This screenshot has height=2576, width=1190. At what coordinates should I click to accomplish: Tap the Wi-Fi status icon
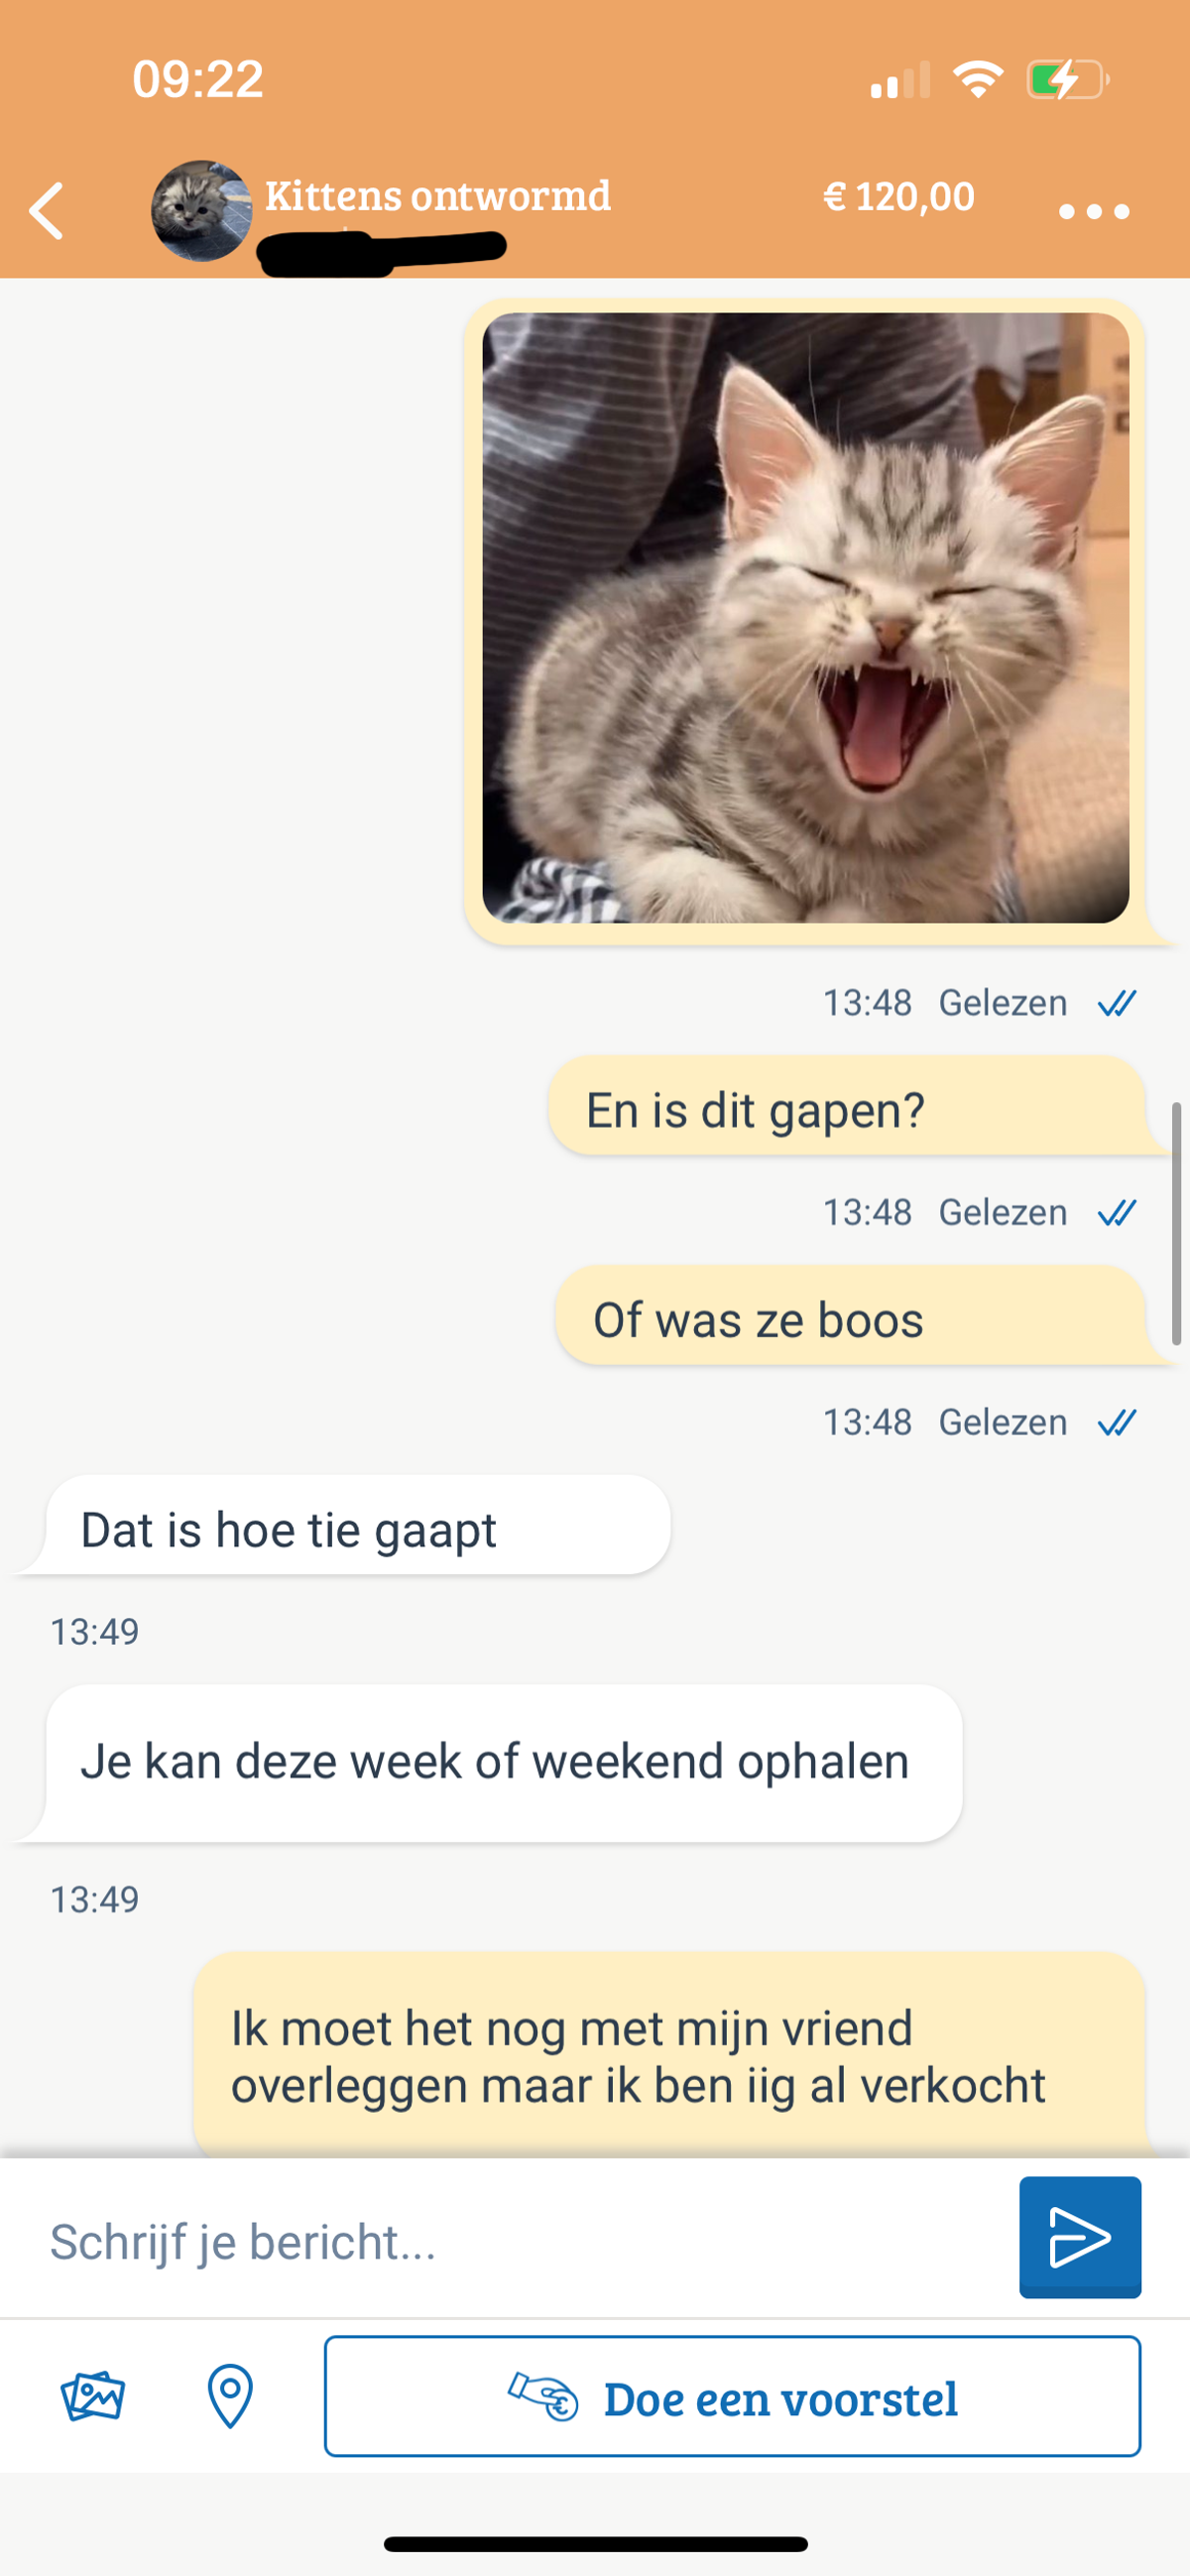978,79
